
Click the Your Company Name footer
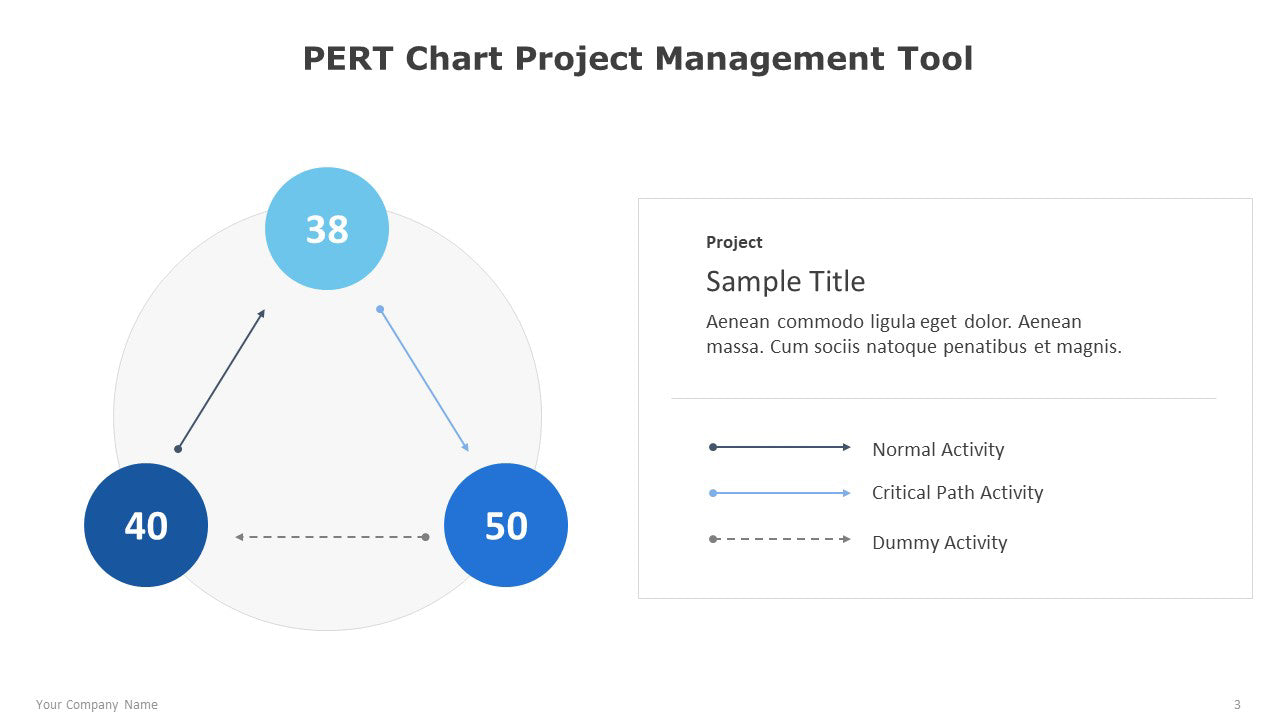click(x=97, y=705)
